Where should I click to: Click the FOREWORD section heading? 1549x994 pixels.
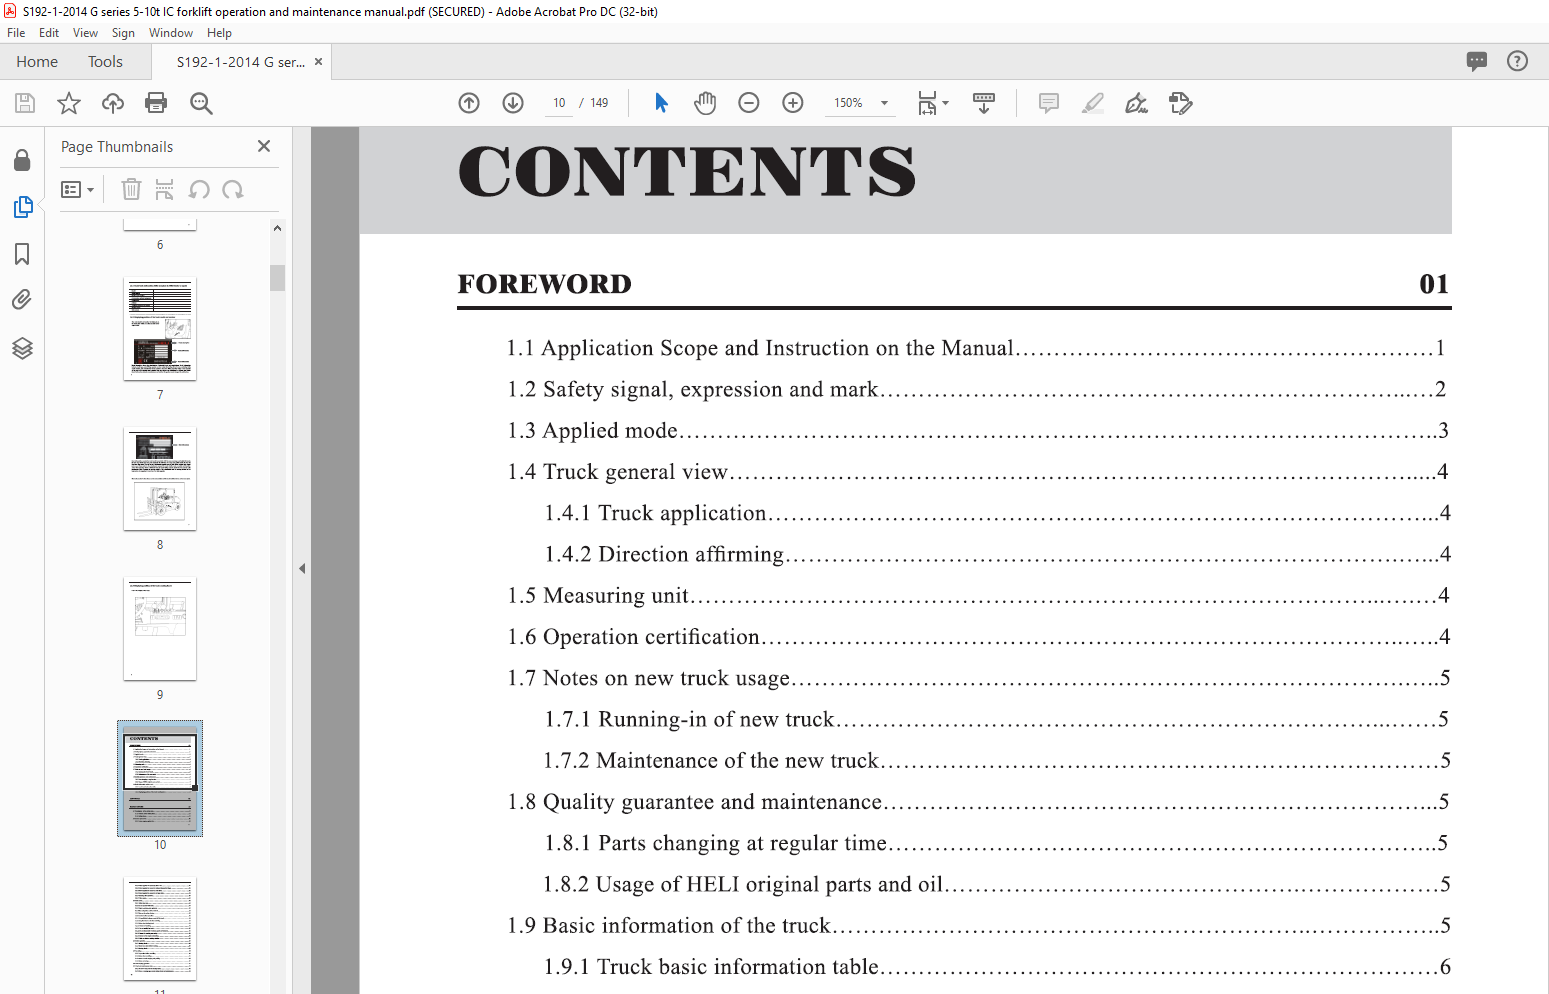(545, 284)
